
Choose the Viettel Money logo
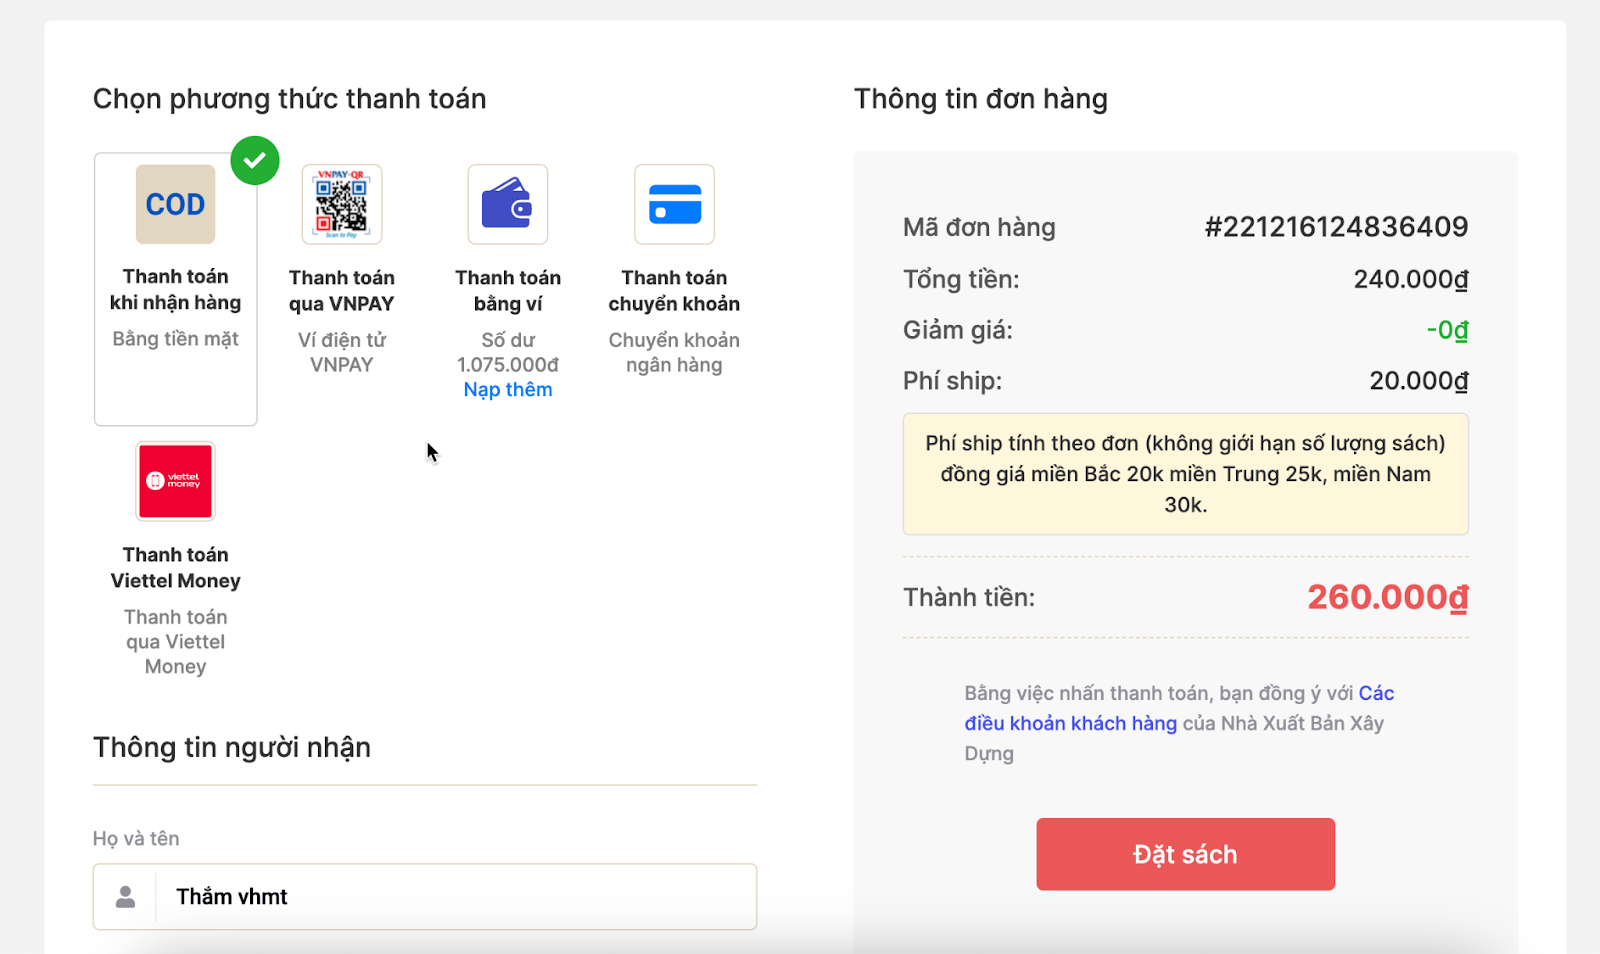point(175,481)
